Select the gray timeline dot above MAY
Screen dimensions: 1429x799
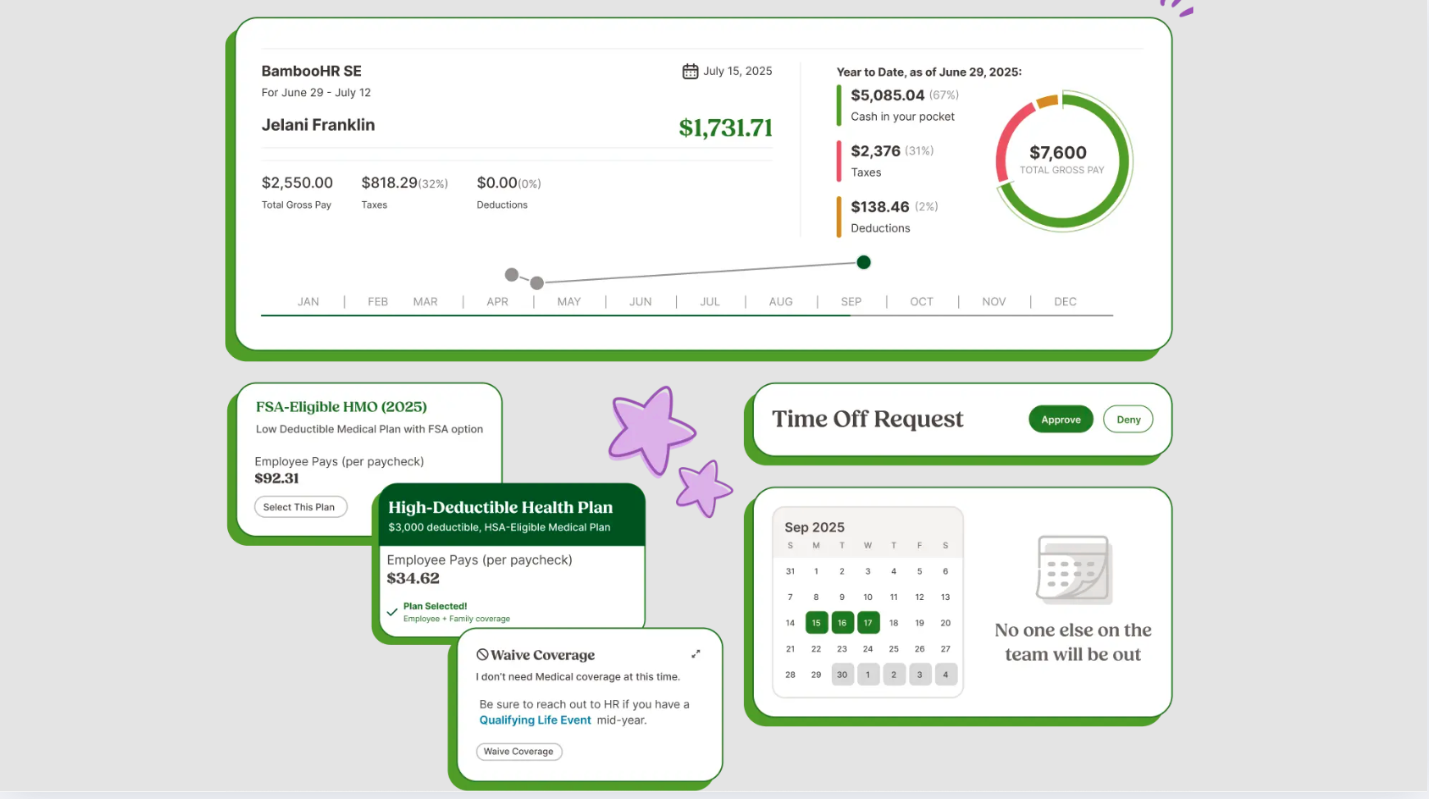point(537,283)
